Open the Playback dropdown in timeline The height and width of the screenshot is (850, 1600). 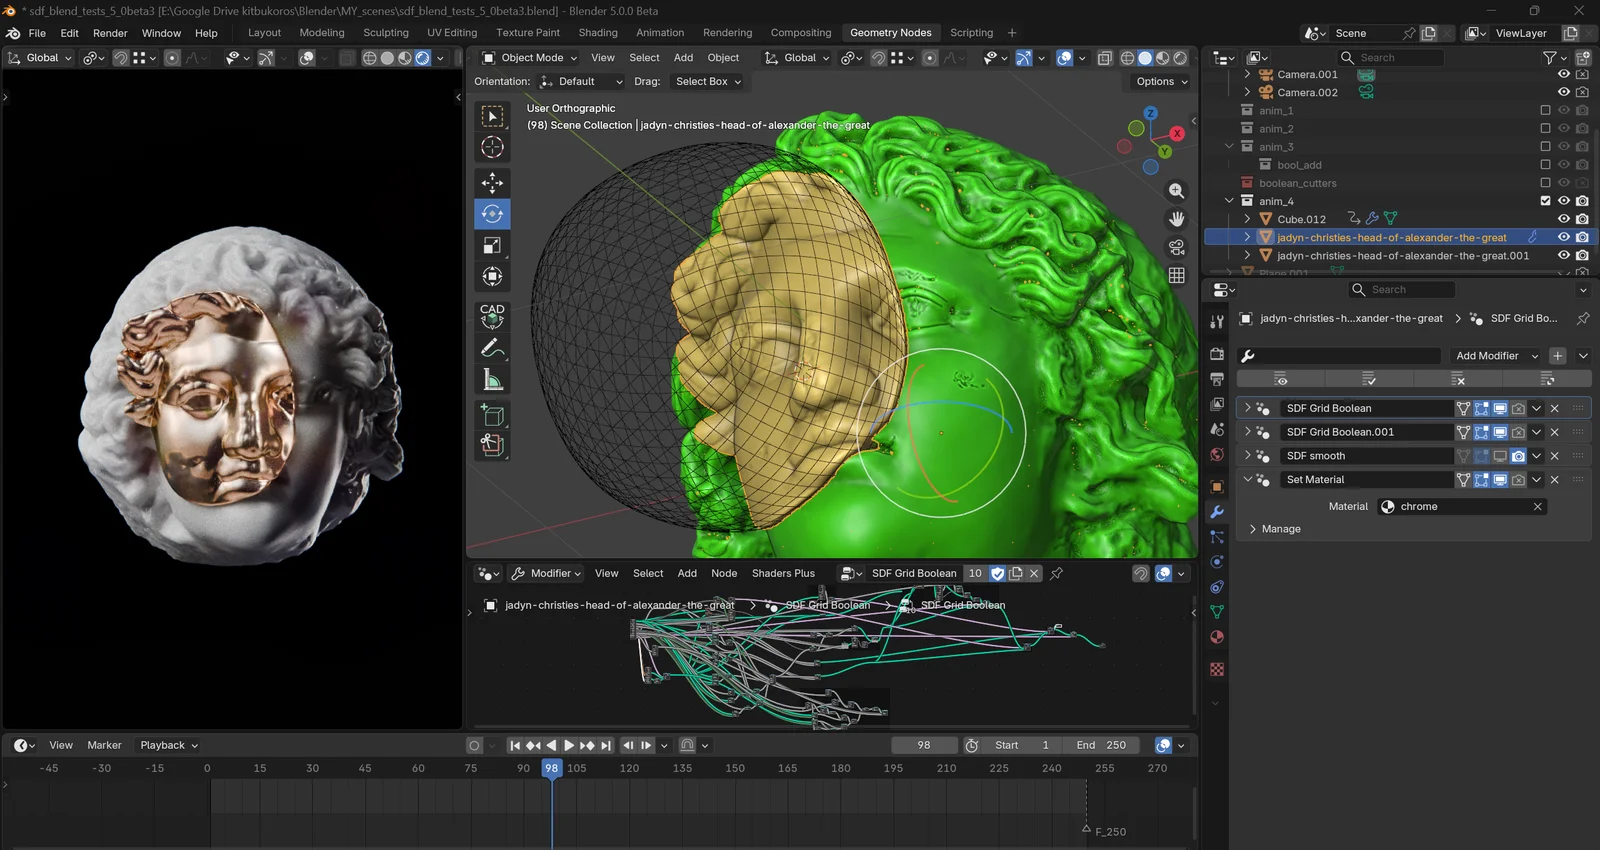click(169, 745)
